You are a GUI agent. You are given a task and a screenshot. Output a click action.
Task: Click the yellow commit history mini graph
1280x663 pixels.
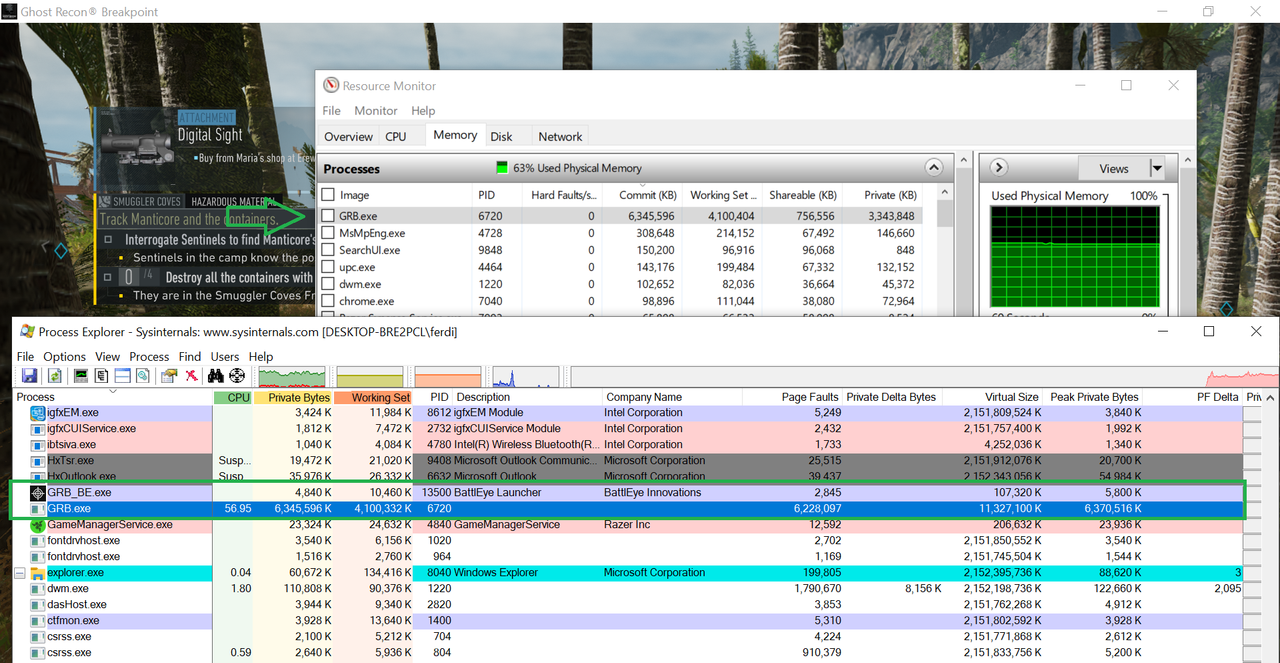click(370, 377)
